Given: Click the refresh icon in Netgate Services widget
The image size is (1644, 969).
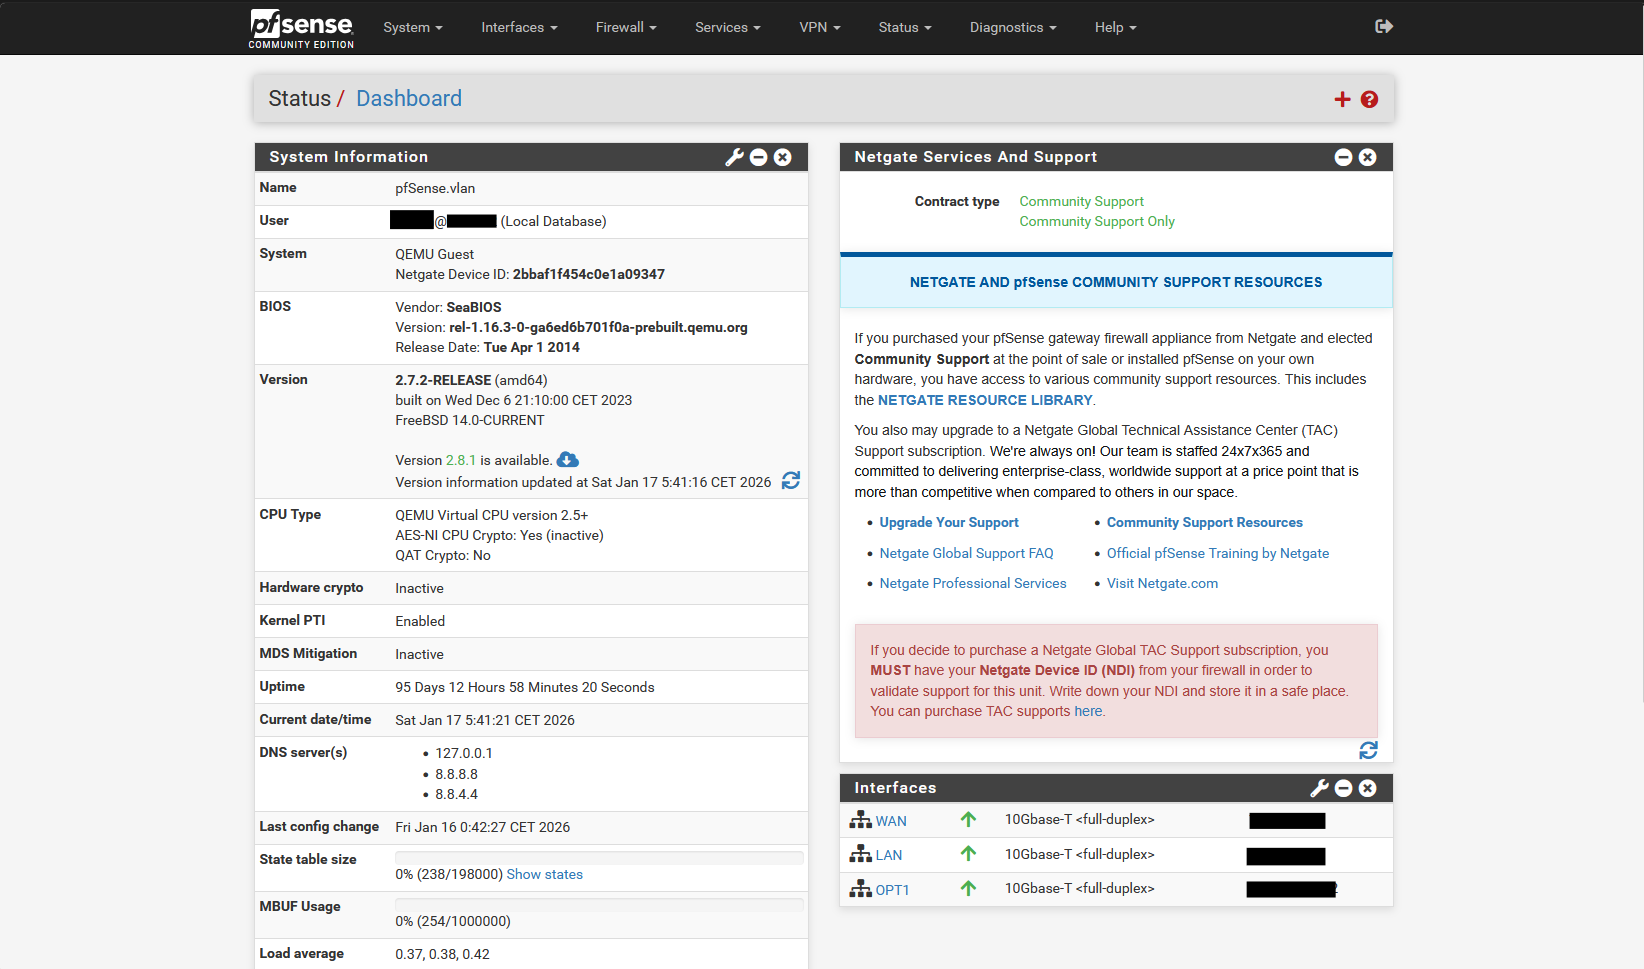Looking at the screenshot, I should tap(1368, 750).
